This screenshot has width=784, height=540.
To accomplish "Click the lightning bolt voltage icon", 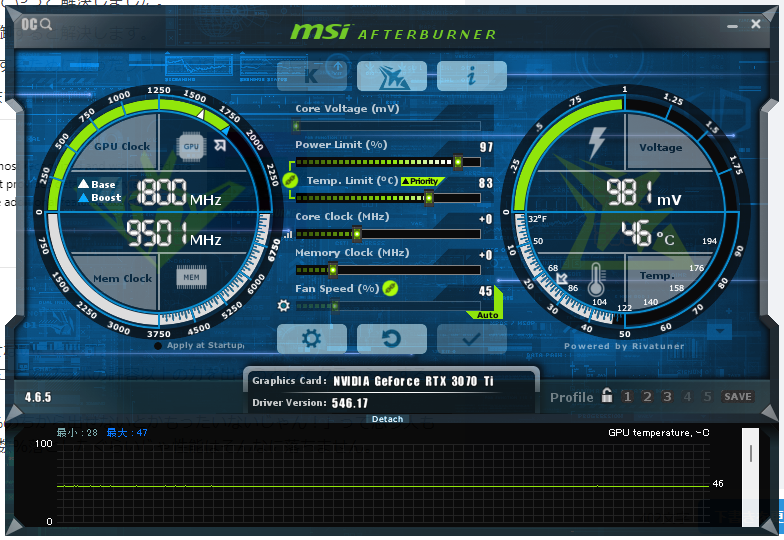I will tap(597, 142).
